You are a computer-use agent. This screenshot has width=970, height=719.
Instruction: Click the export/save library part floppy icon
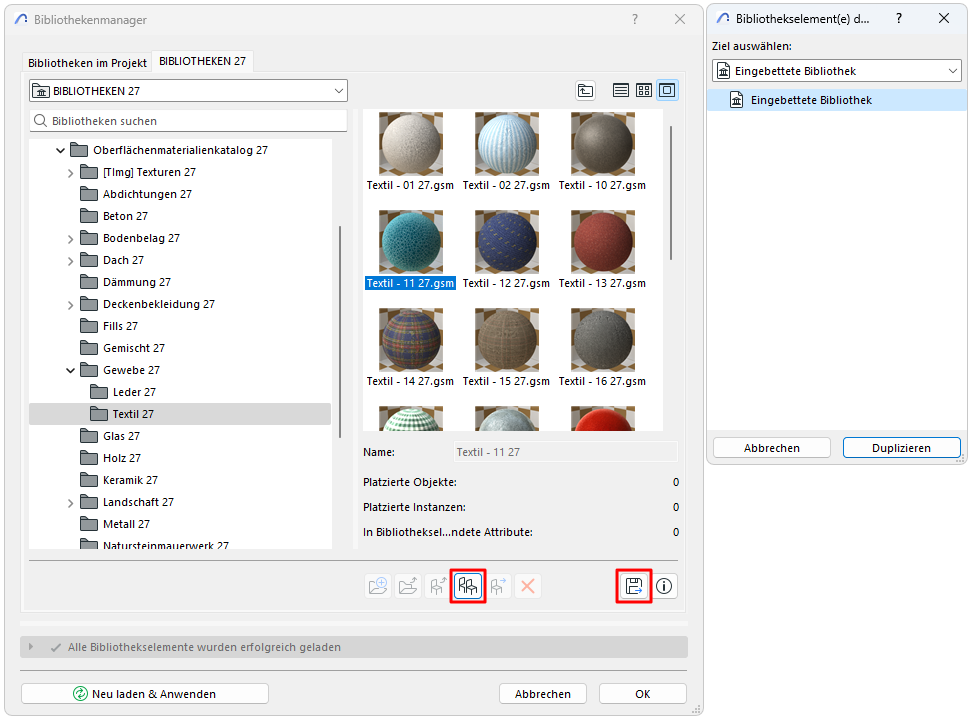[633, 585]
